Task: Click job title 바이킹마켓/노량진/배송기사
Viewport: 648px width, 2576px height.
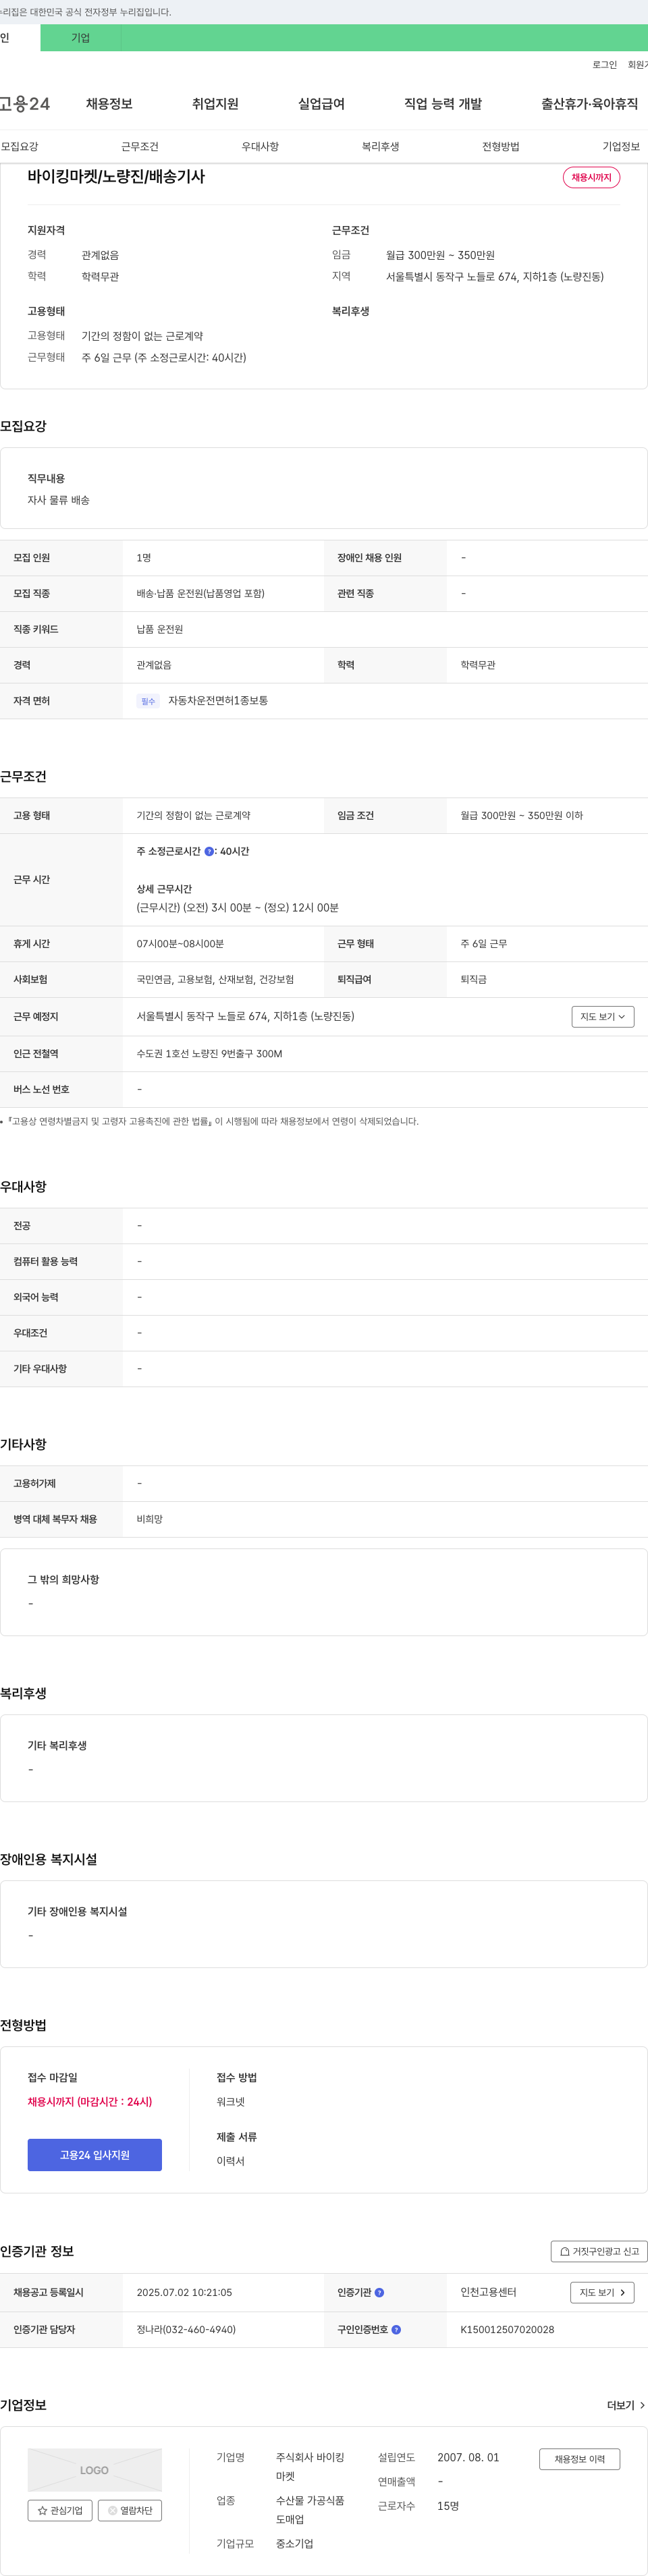Action: tap(116, 176)
